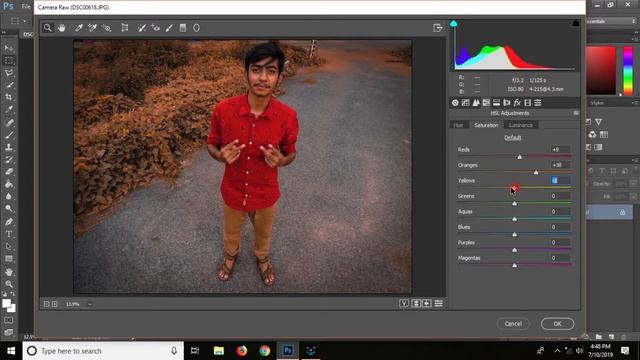Switch to the Saturation tab
The height and width of the screenshot is (360, 640).
pyautogui.click(x=486, y=125)
